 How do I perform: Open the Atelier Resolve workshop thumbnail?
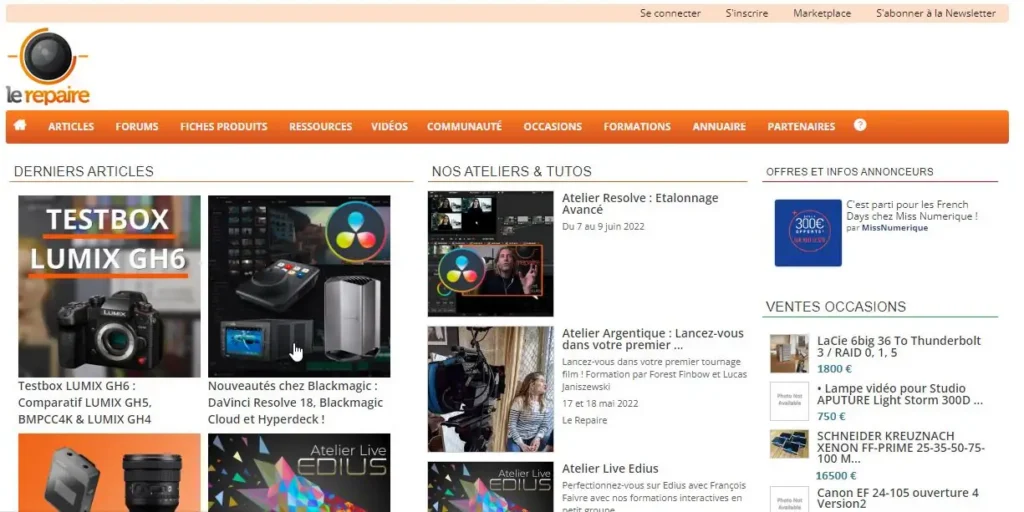(x=490, y=253)
